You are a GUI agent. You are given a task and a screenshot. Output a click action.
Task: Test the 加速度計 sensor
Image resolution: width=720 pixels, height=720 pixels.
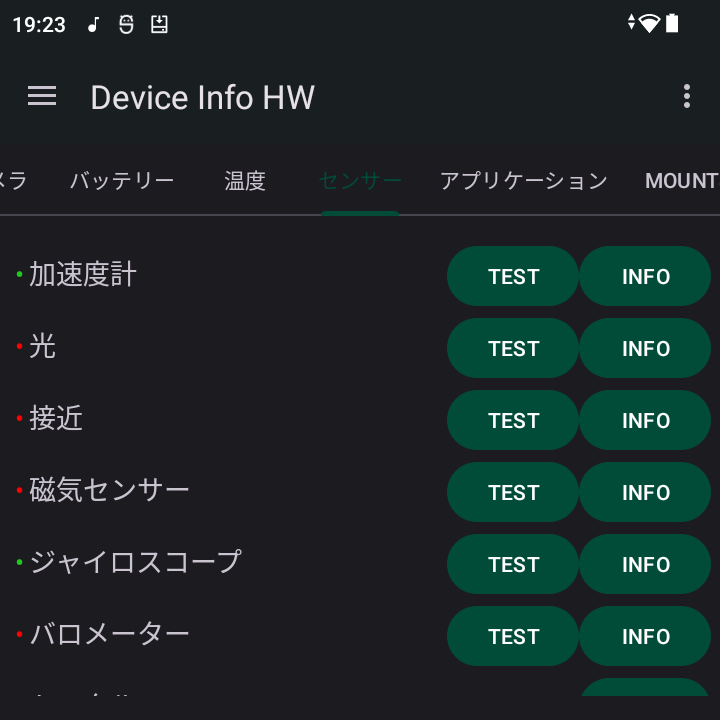[x=513, y=276]
